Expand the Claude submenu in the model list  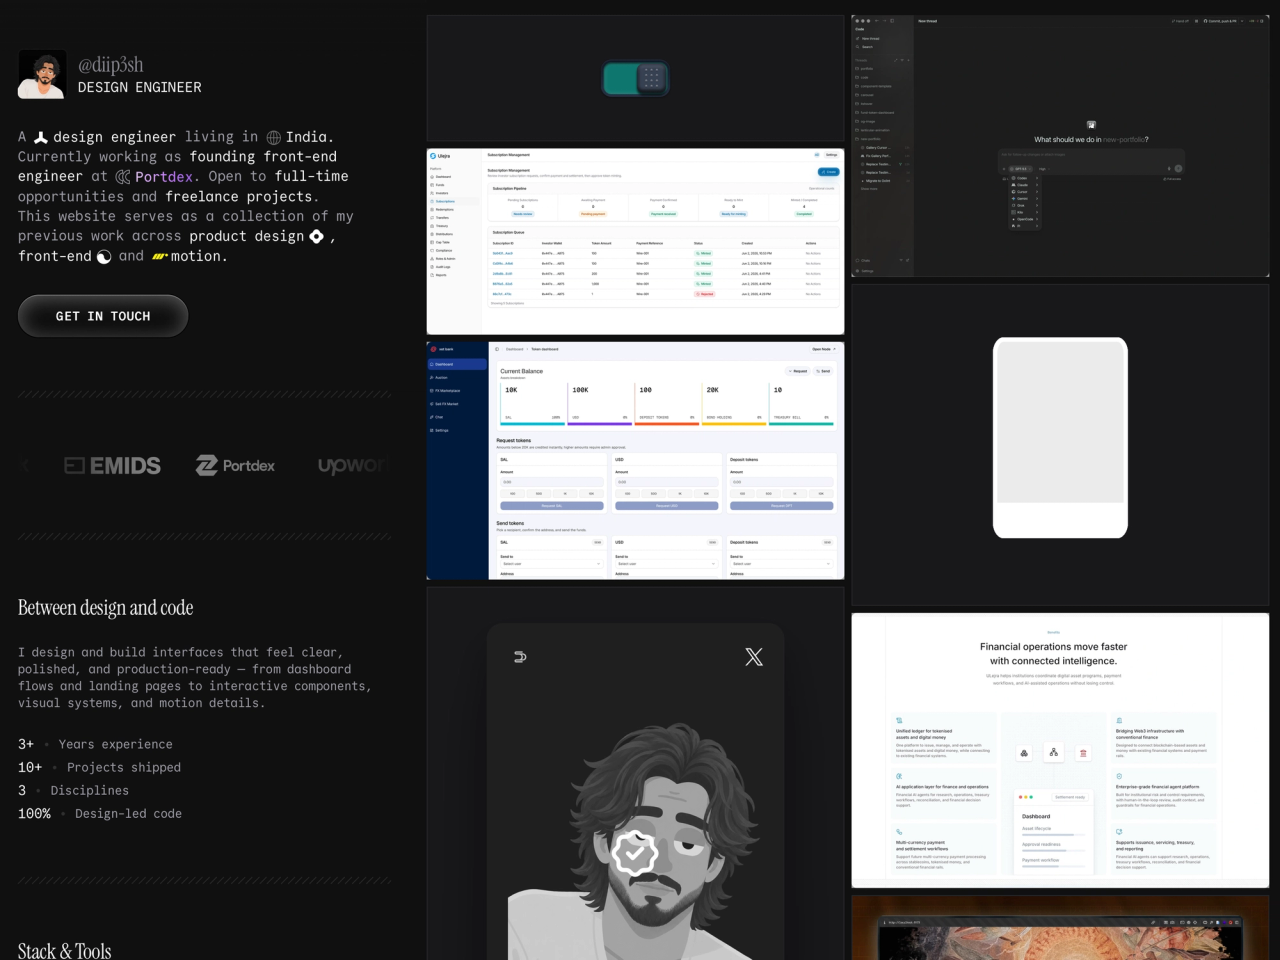click(x=1026, y=185)
